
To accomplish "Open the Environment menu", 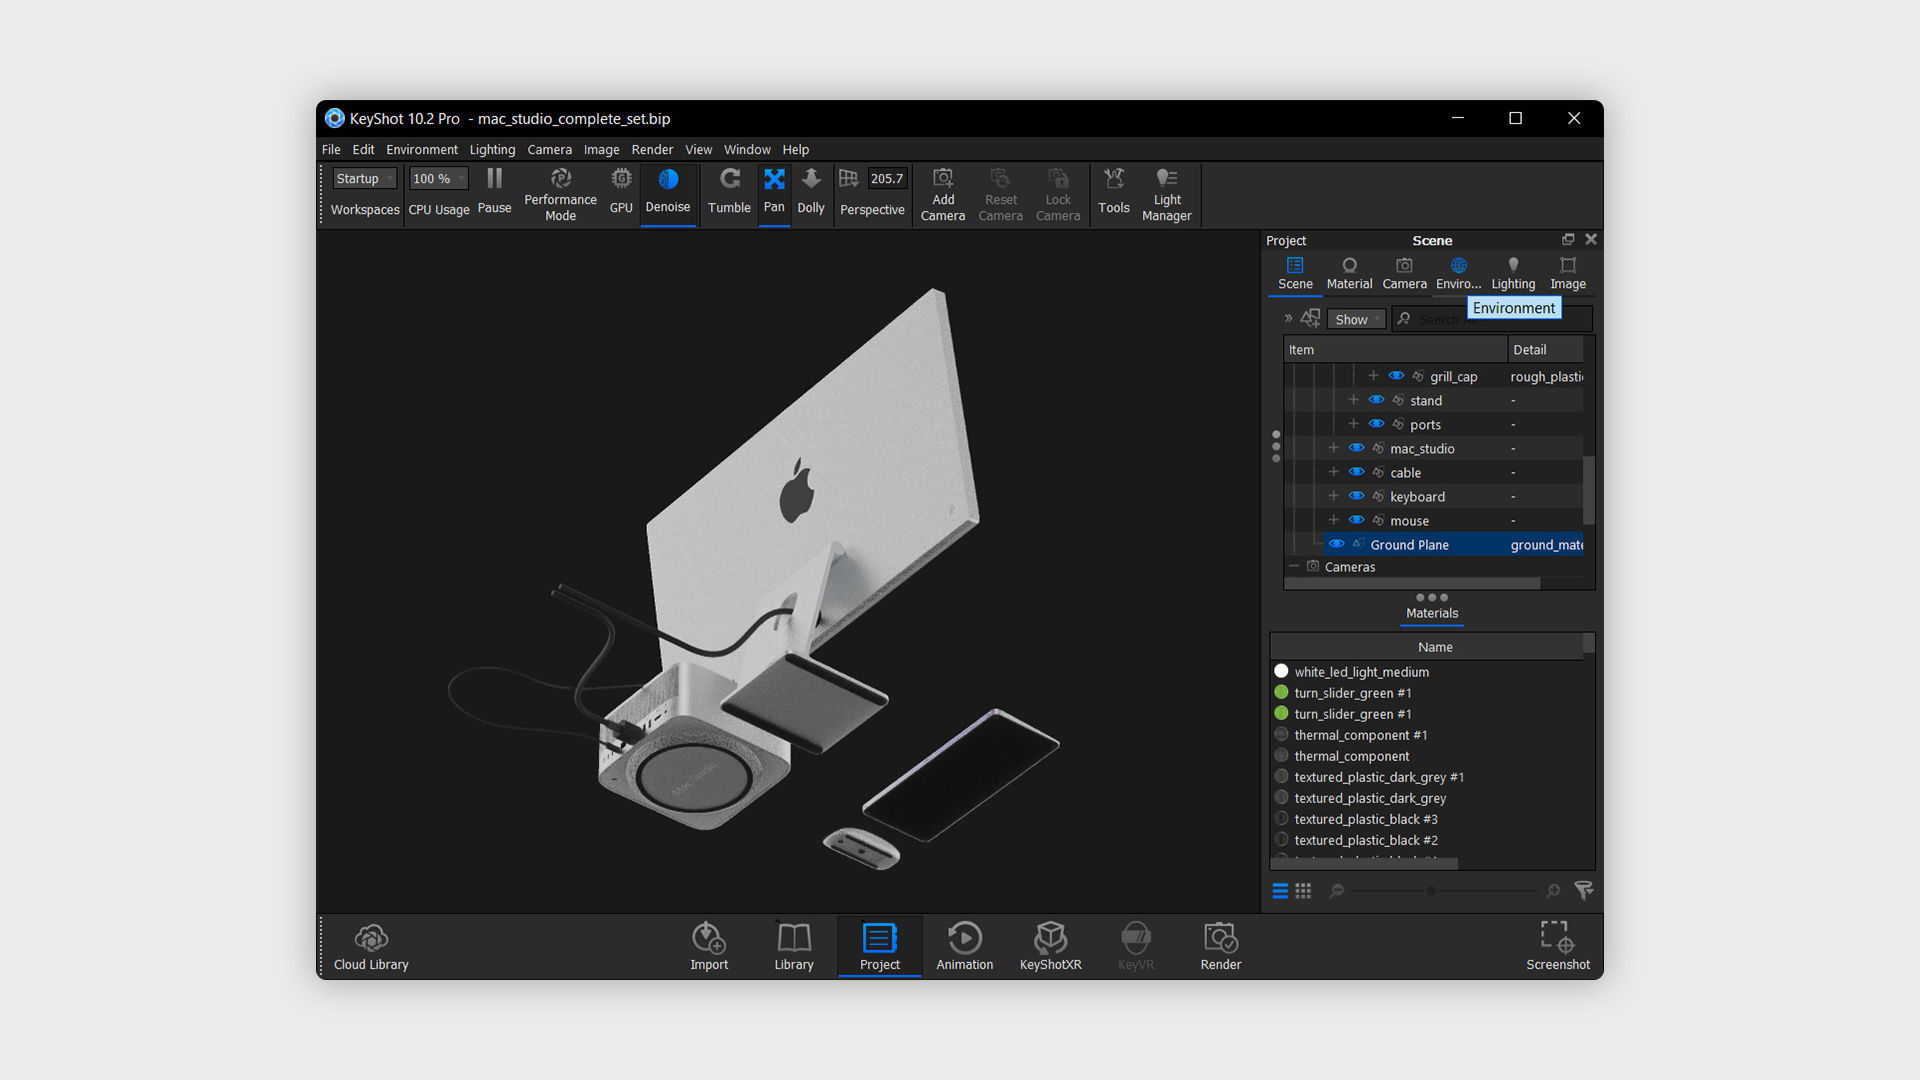I will pos(422,149).
